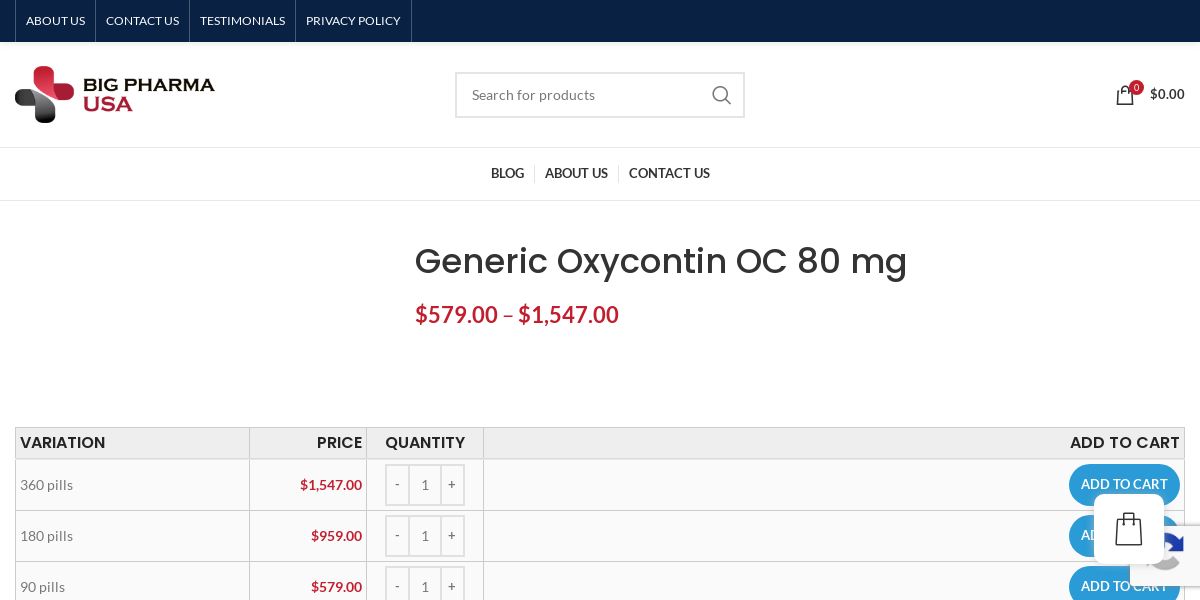Add 360 pills variation to cart
Viewport: 1200px width, 600px height.
[1123, 484]
